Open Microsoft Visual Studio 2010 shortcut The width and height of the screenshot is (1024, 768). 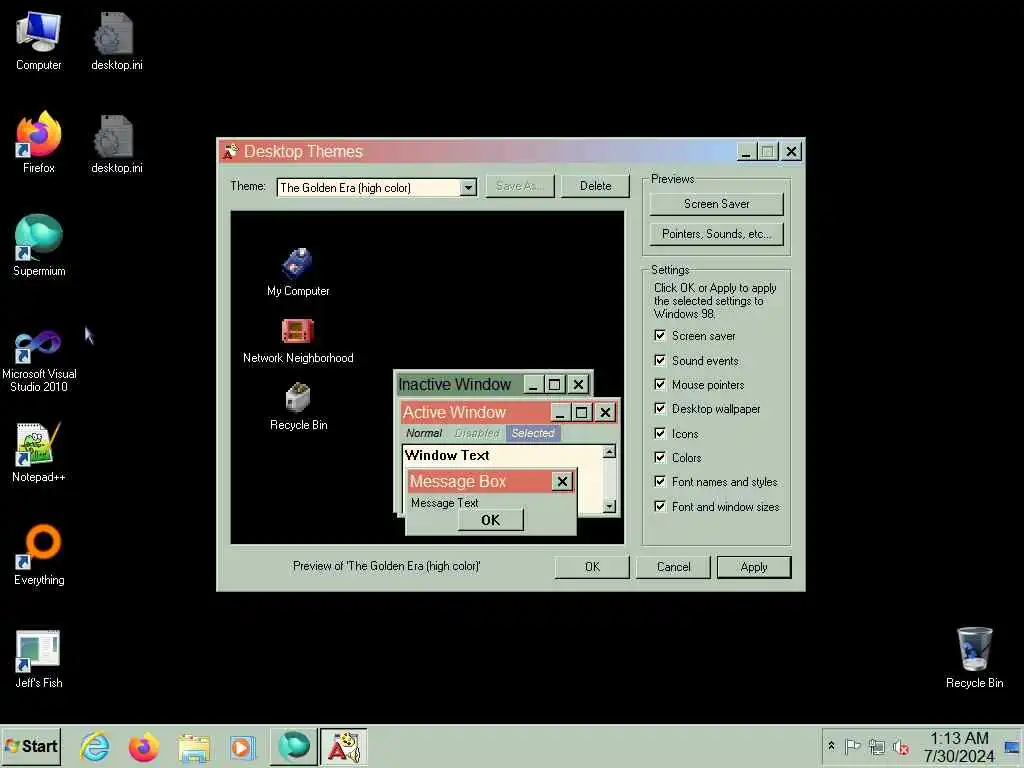[39, 359]
